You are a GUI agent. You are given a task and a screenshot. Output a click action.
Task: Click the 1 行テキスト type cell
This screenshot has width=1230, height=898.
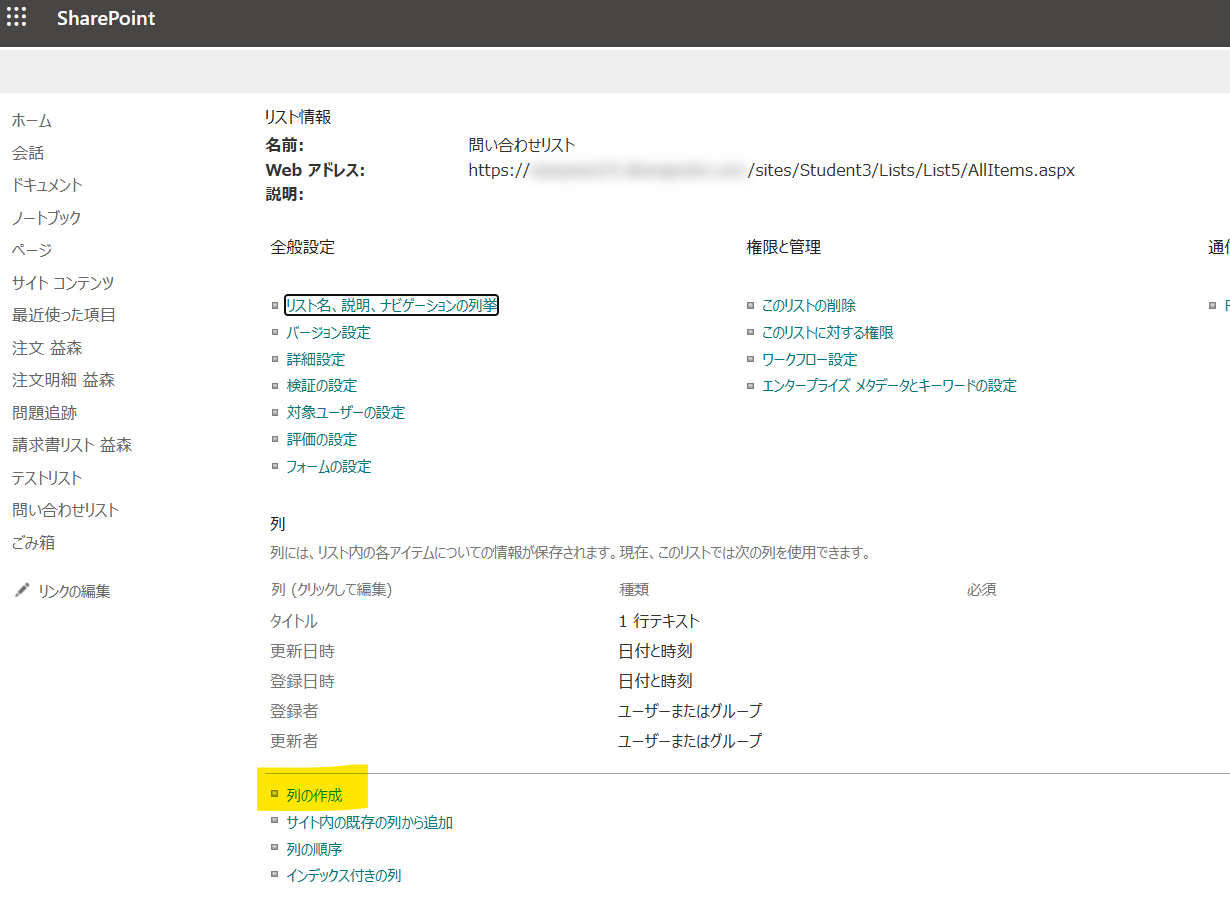pyautogui.click(x=659, y=621)
